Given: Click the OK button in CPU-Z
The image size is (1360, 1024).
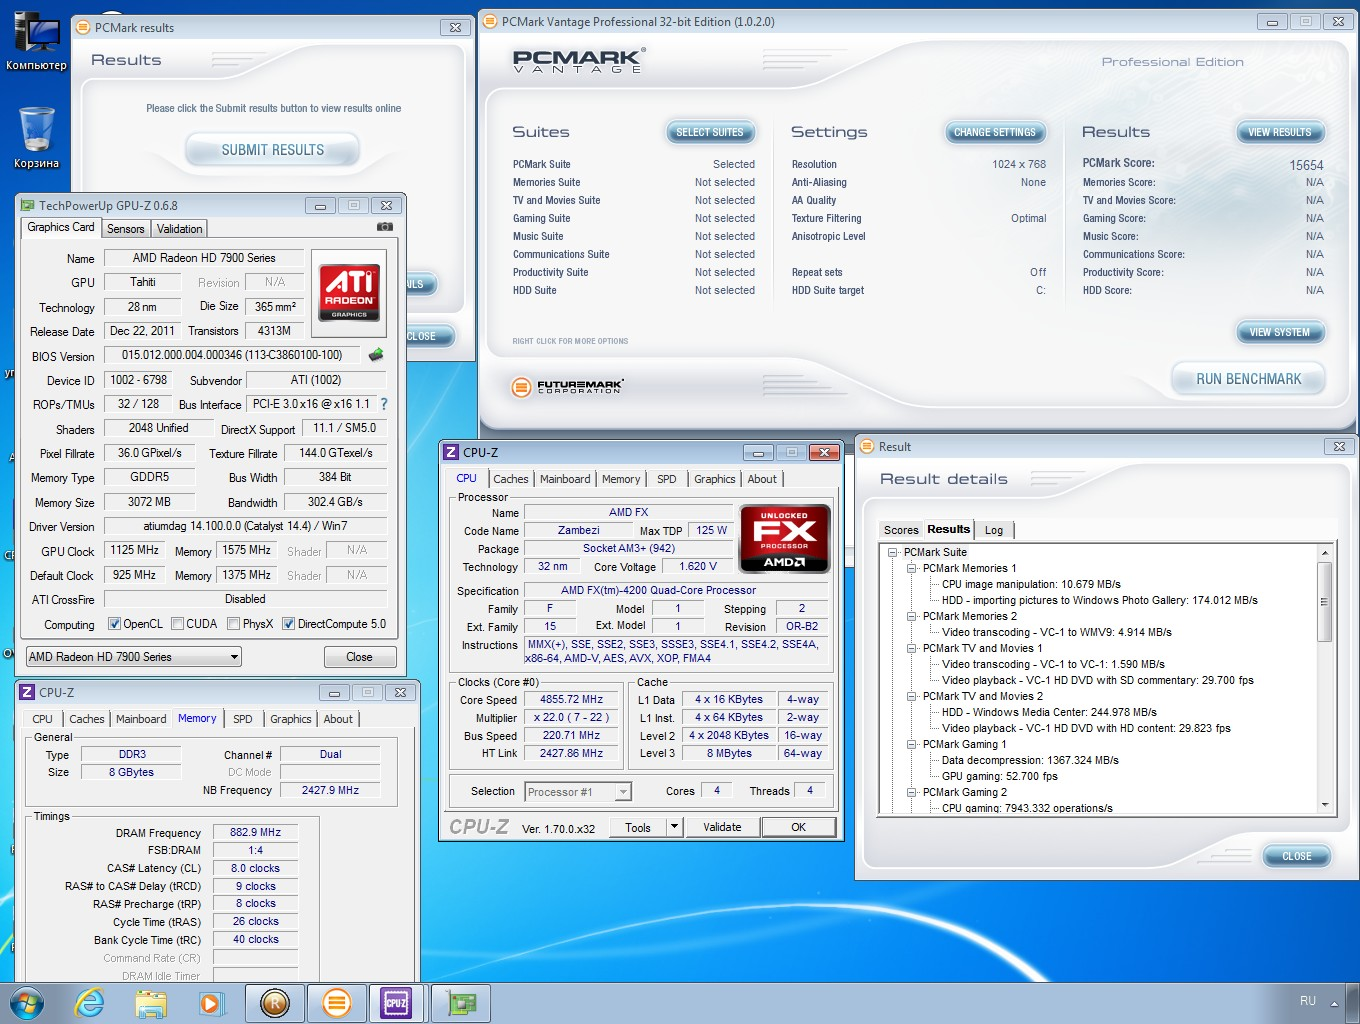Looking at the screenshot, I should click(798, 827).
